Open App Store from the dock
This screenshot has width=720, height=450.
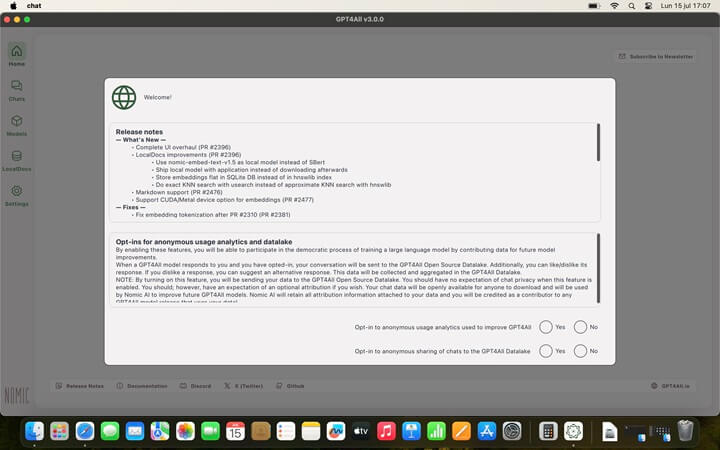[x=487, y=431]
